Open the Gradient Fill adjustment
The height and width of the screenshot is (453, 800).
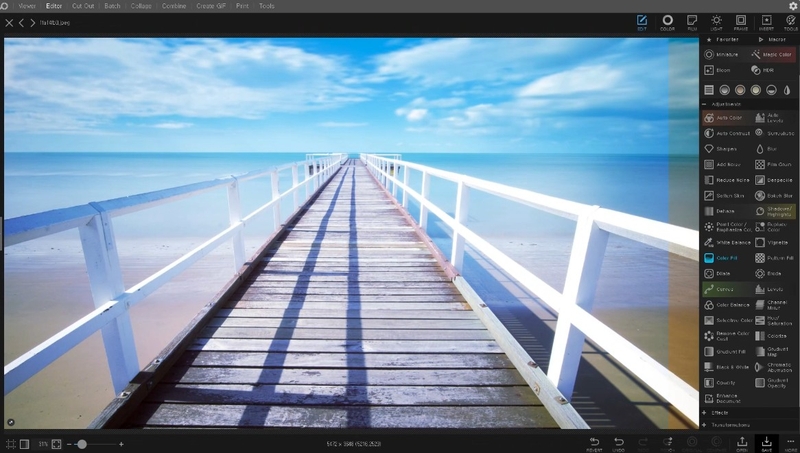click(x=727, y=351)
